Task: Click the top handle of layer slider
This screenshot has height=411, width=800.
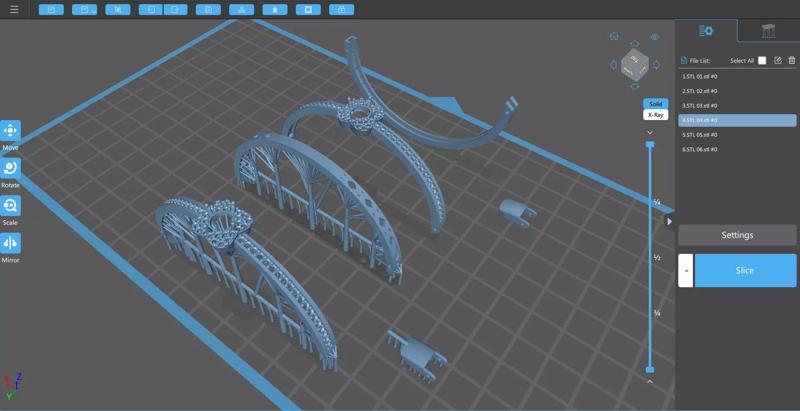Action: point(650,144)
